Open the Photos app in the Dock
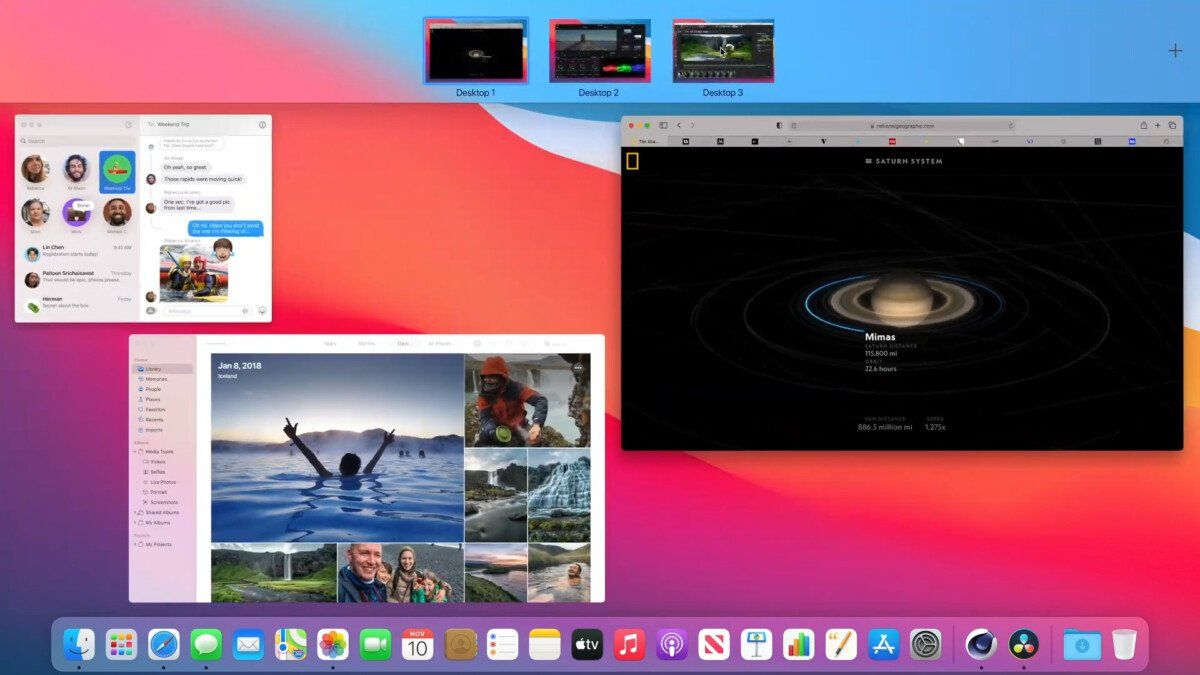 333,644
